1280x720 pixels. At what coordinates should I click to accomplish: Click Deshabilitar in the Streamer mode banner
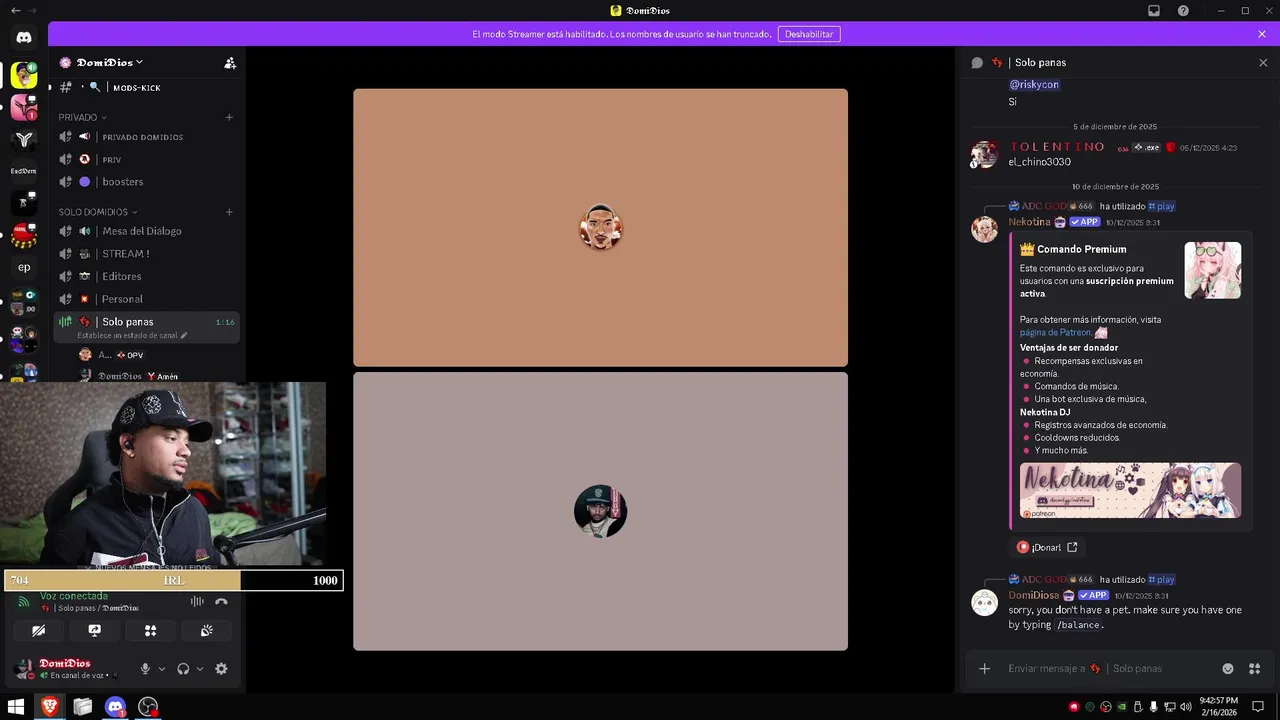809,34
